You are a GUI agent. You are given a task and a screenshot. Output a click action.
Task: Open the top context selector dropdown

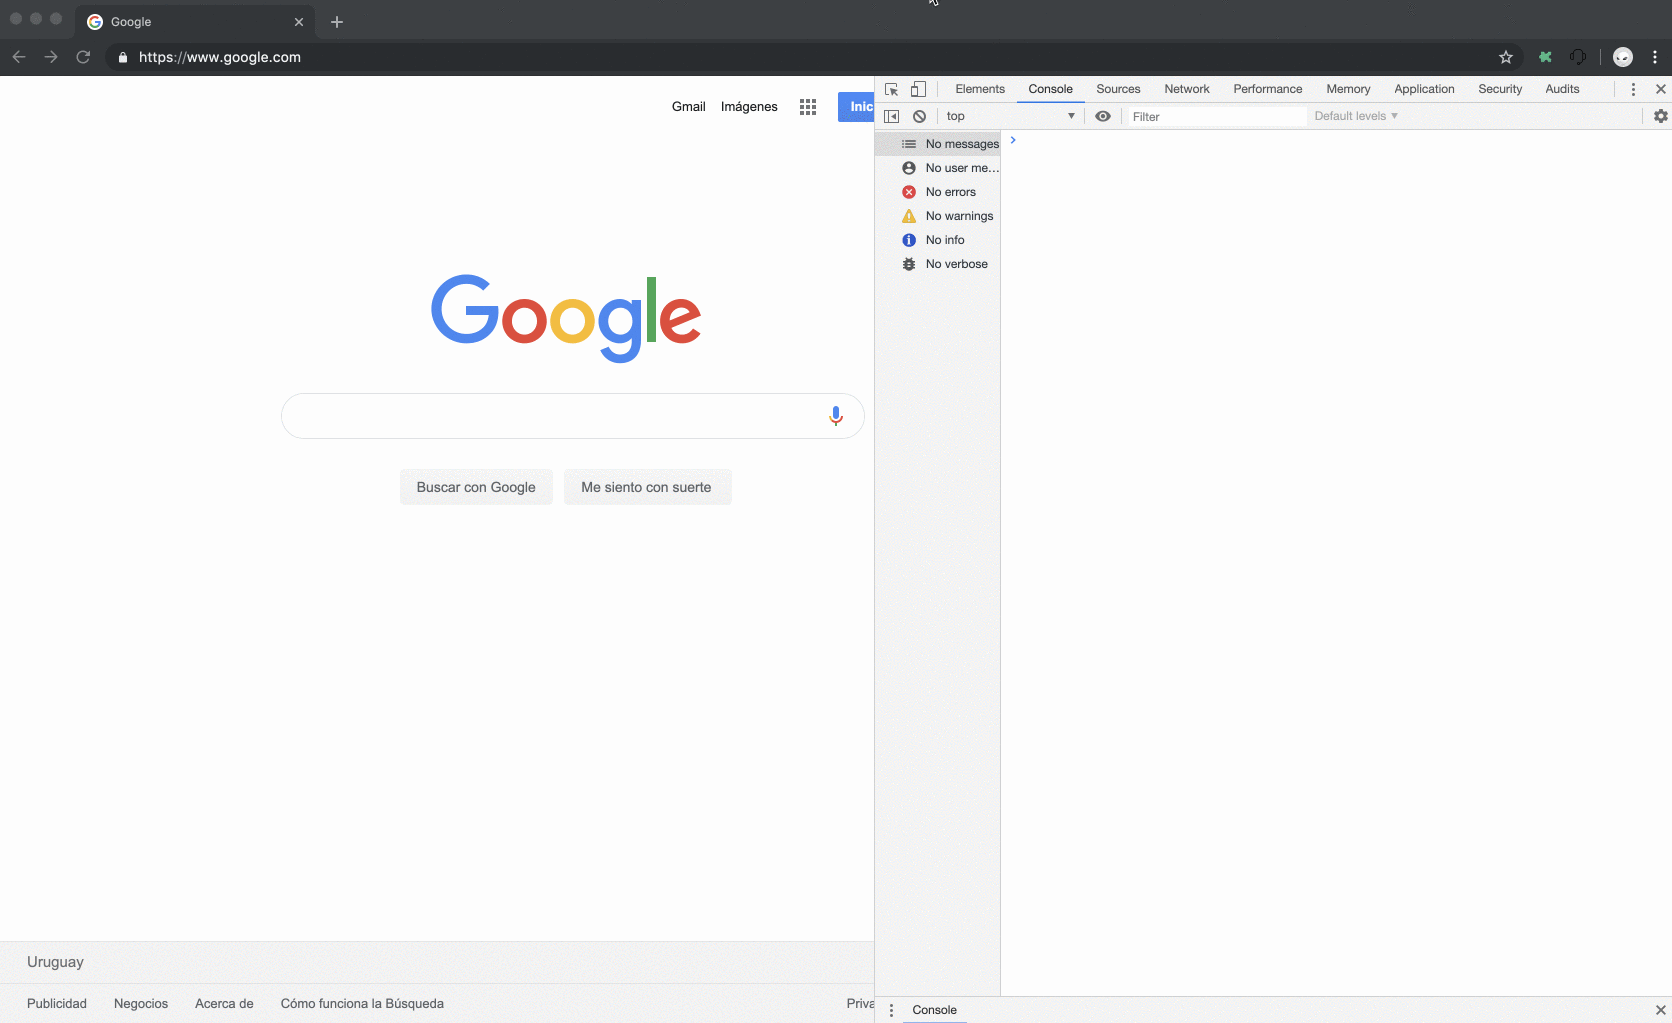[1010, 116]
